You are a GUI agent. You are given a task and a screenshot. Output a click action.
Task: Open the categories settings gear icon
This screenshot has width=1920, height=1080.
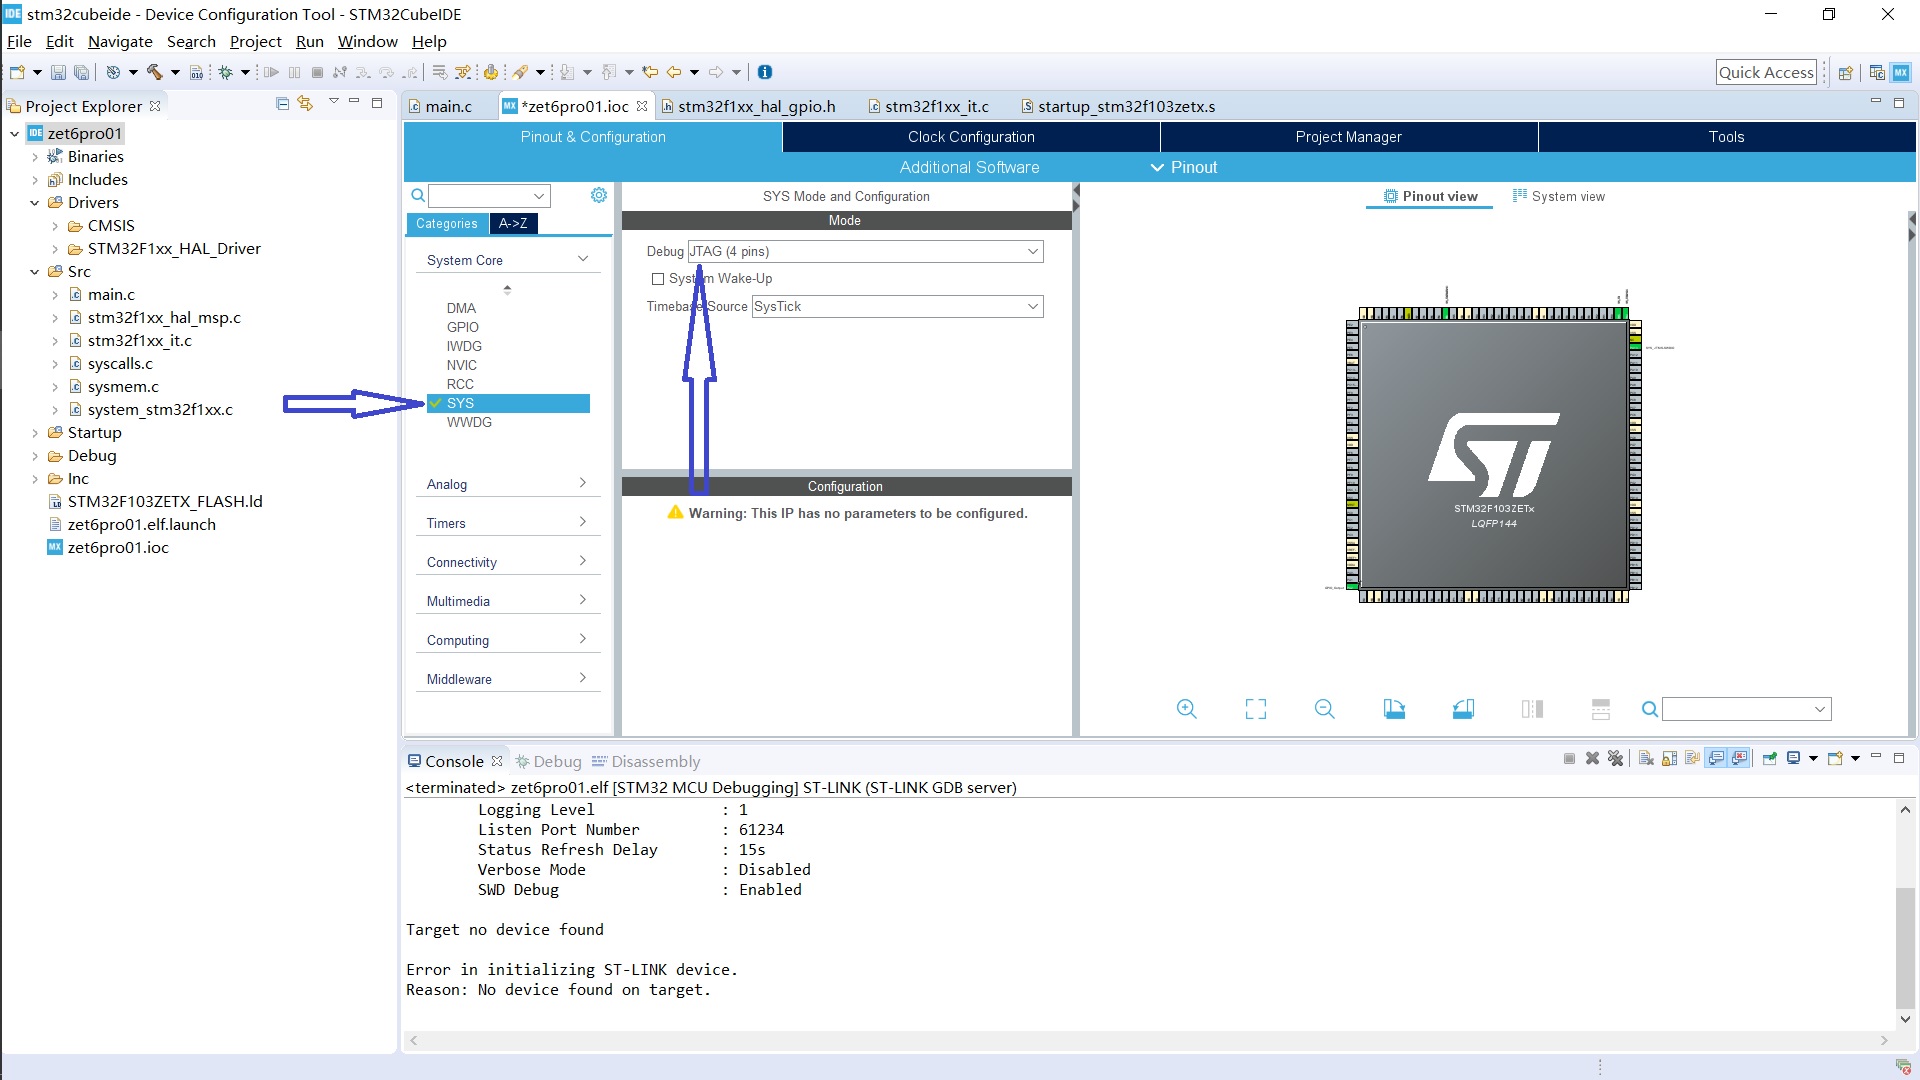598,195
